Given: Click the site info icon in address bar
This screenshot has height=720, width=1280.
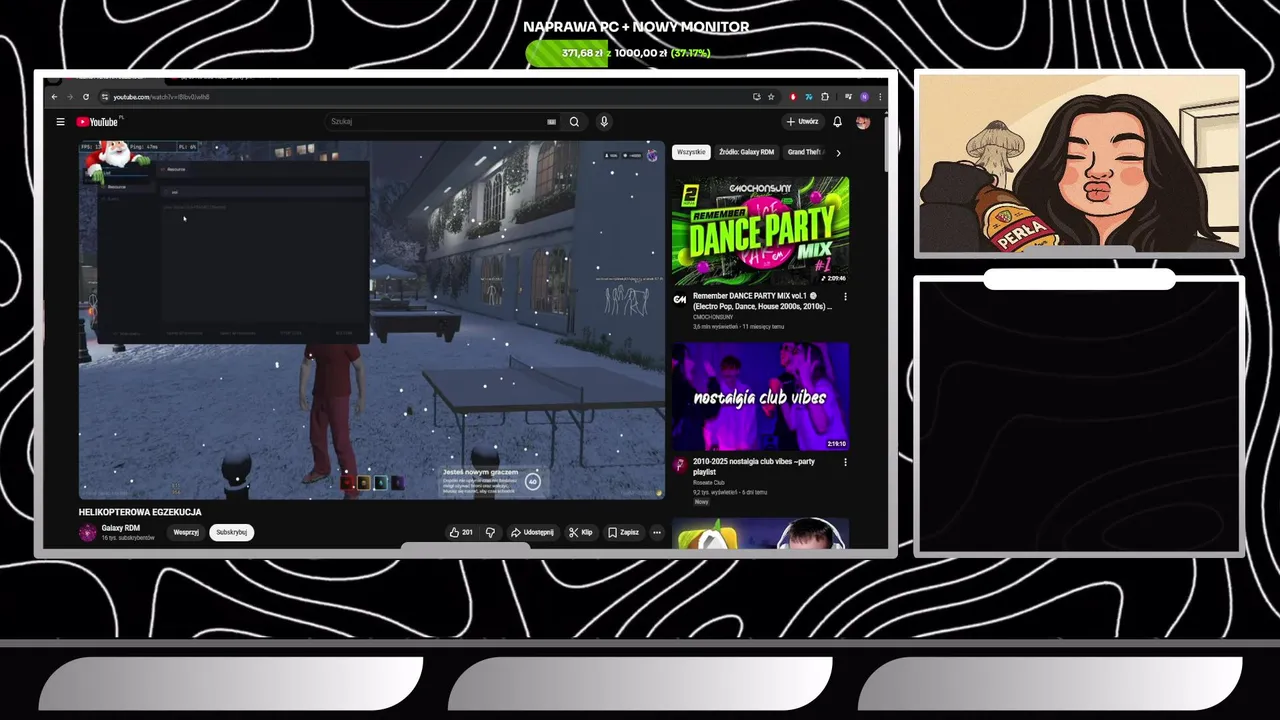Looking at the screenshot, I should (105, 97).
